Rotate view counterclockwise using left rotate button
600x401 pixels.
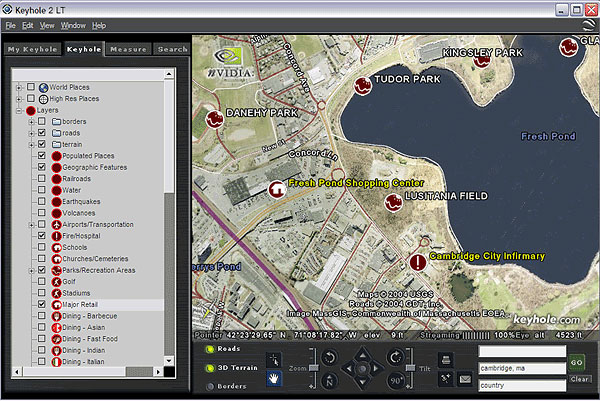coord(329,357)
